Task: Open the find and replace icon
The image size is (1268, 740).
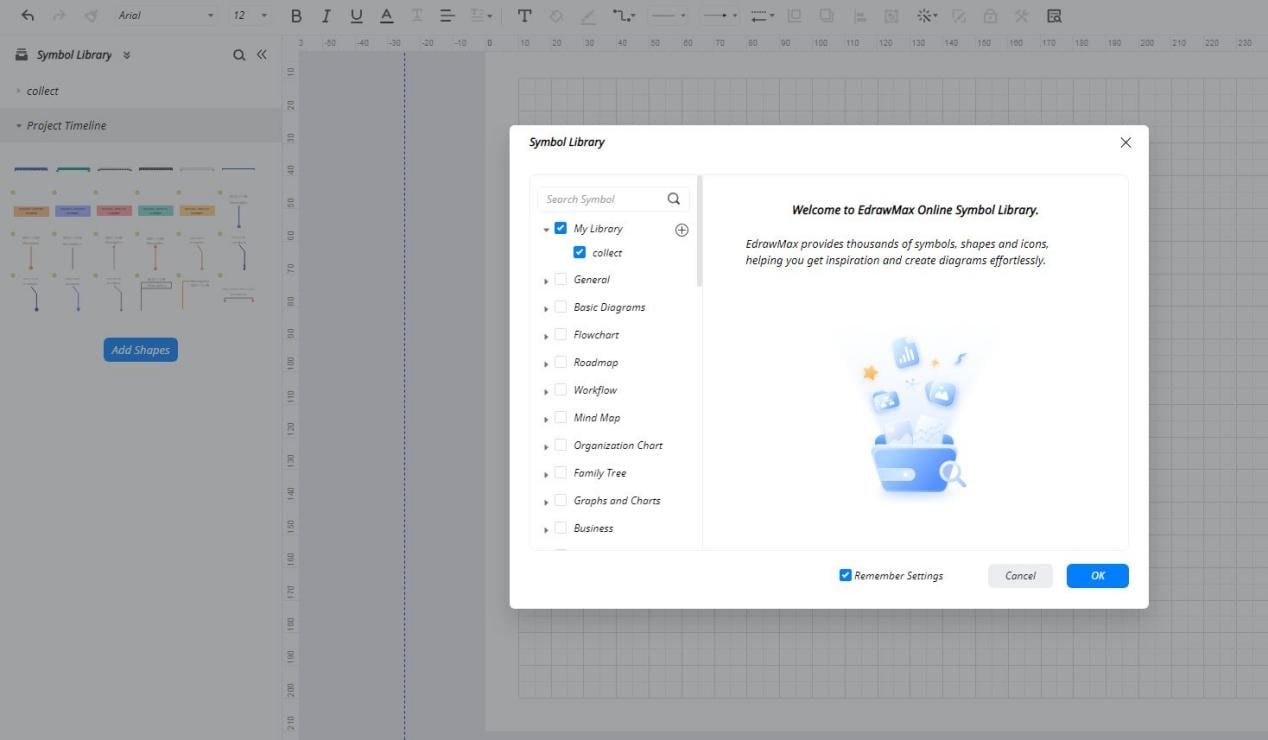Action: pos(1053,16)
